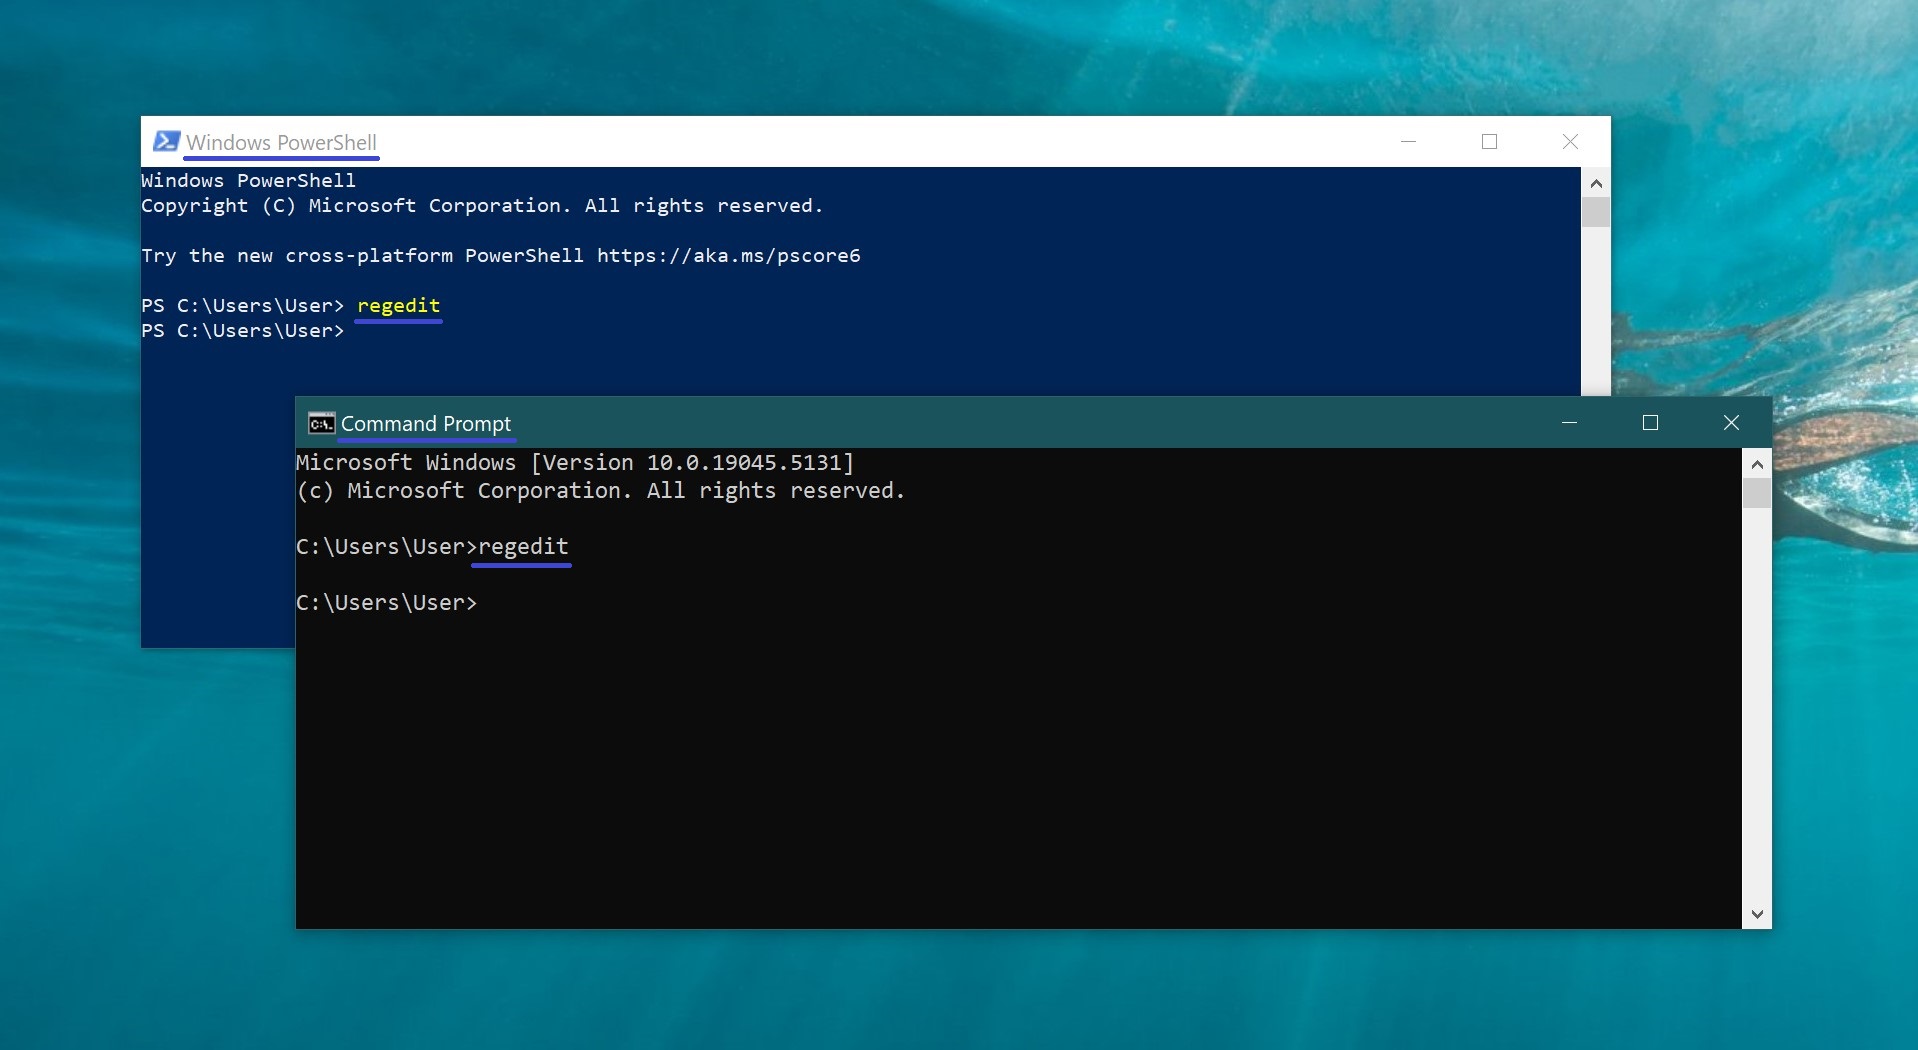Click the last PS C:\Users\User> prompt in PowerShell
The height and width of the screenshot is (1050, 1918).
(243, 330)
